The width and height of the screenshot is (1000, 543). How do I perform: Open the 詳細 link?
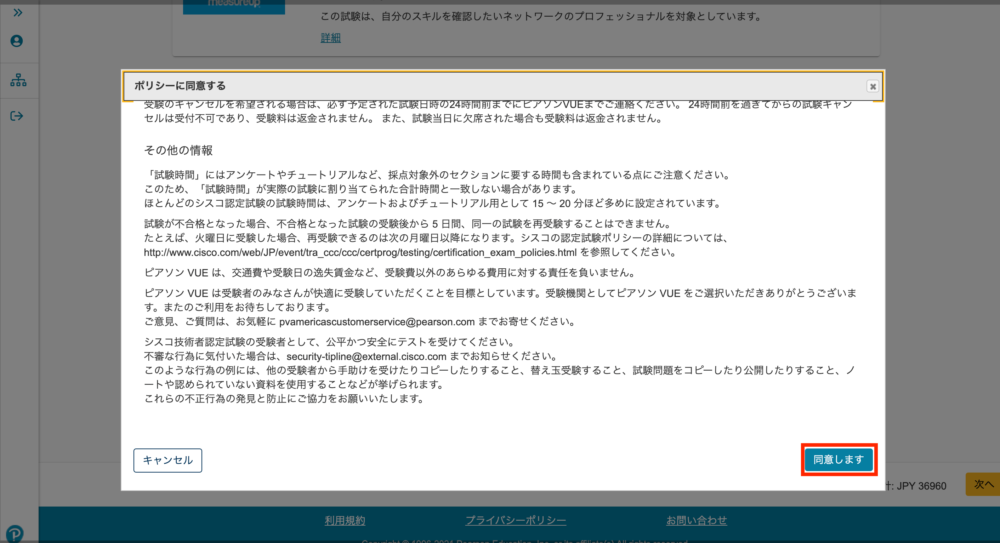pos(330,38)
